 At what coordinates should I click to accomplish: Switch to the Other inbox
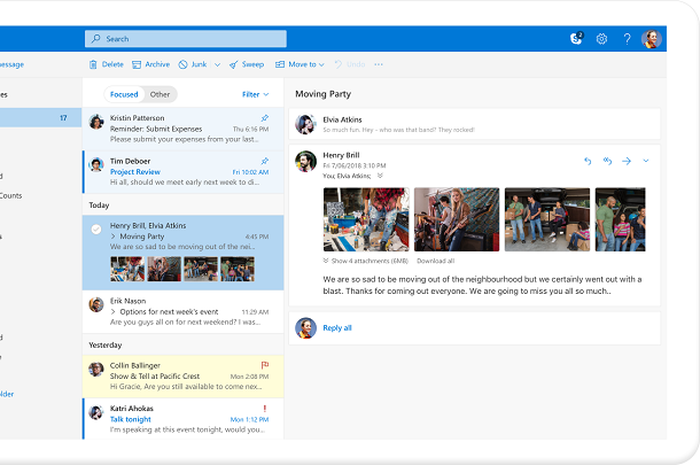pyautogui.click(x=160, y=94)
